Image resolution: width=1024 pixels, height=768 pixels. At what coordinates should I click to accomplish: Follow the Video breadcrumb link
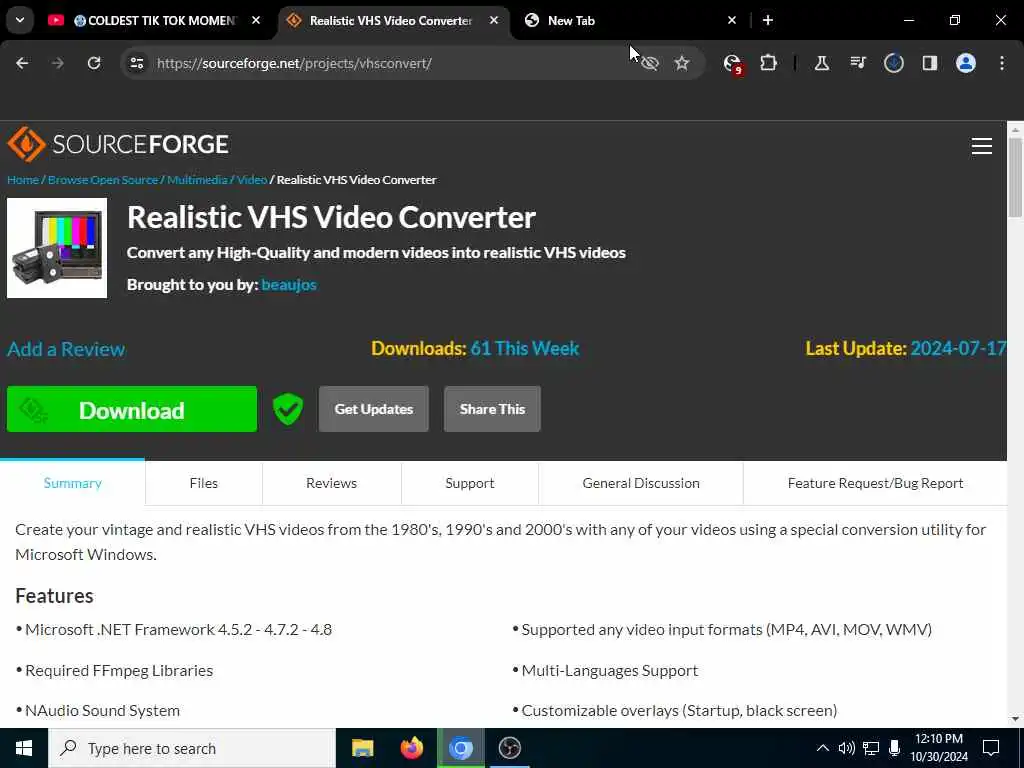pos(251,180)
